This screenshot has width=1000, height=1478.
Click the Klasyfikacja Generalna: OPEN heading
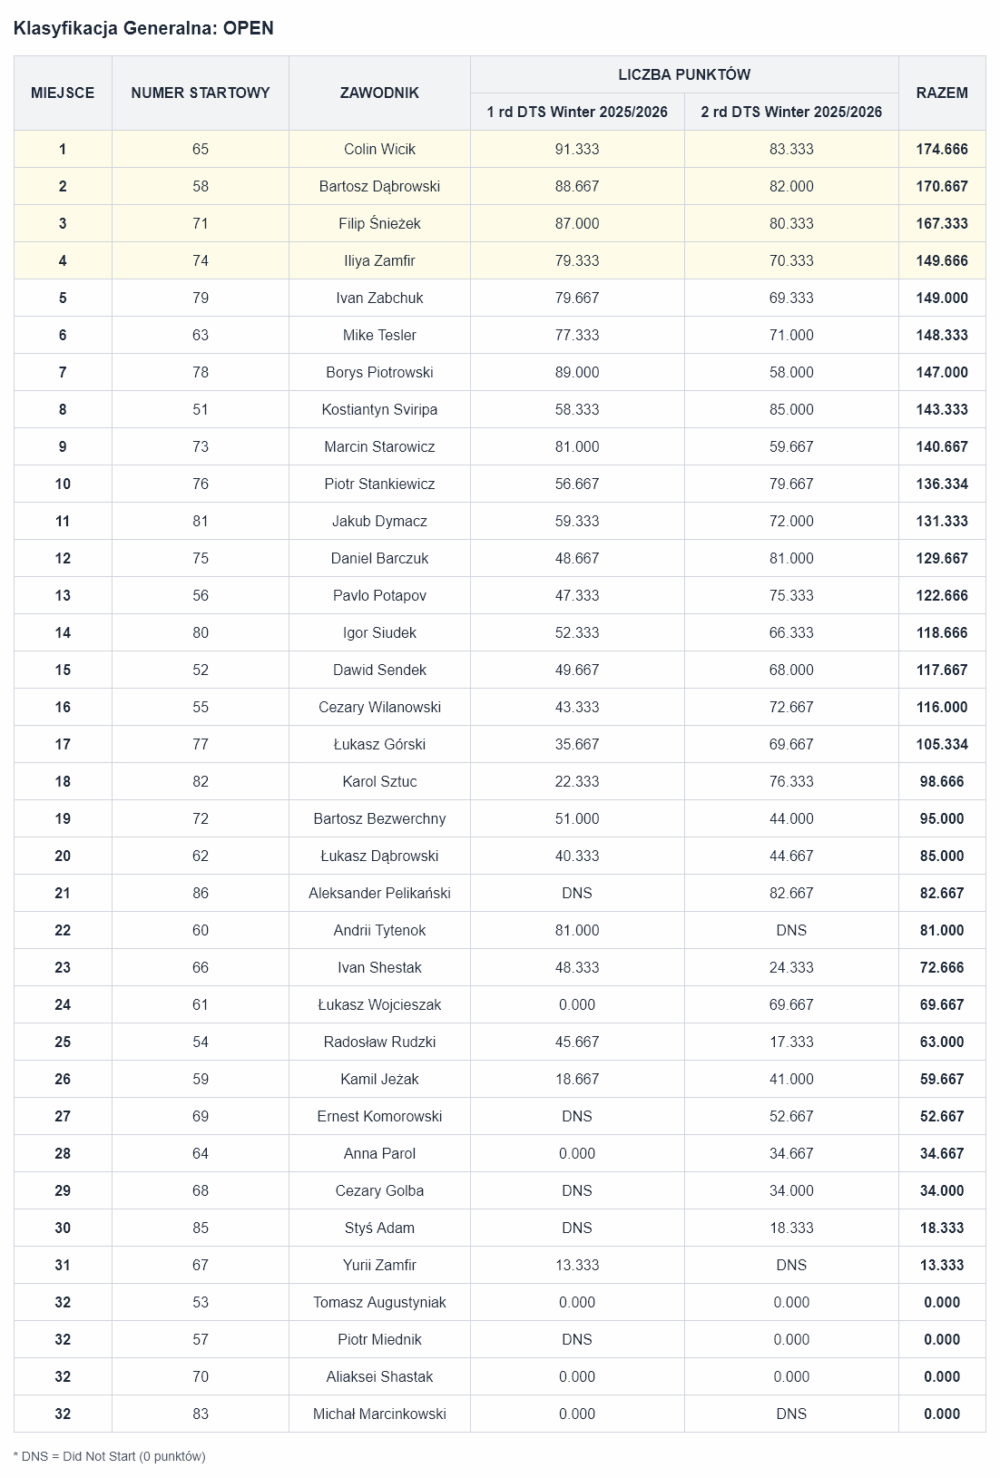click(143, 28)
